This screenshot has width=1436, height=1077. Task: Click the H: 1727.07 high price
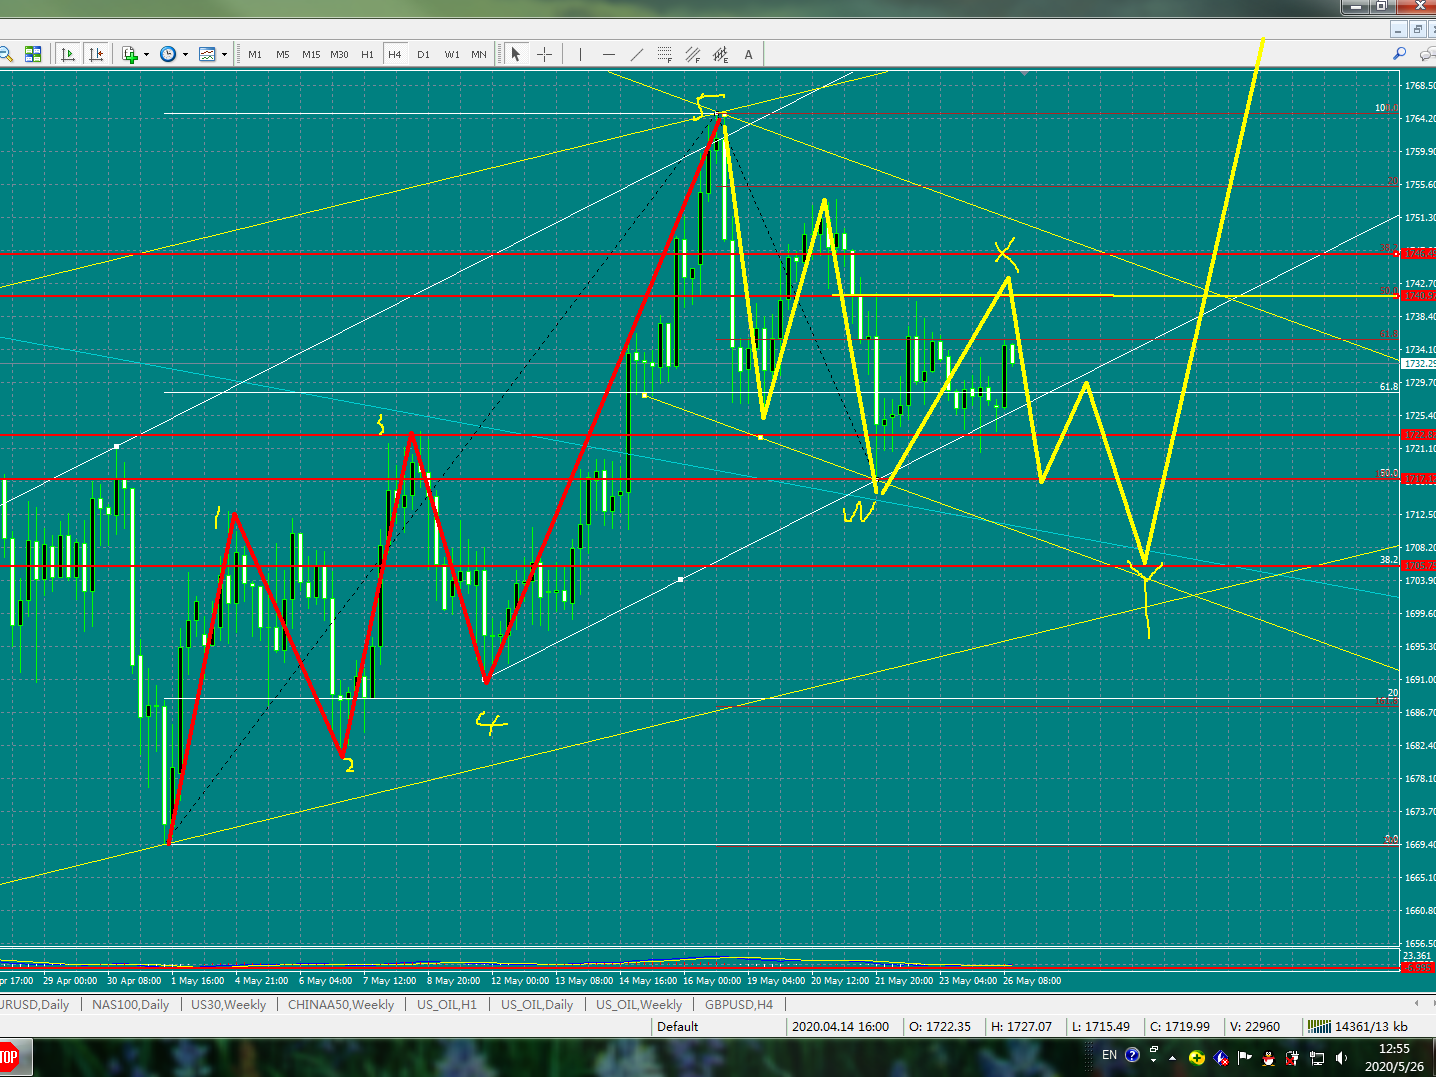click(x=1021, y=1026)
